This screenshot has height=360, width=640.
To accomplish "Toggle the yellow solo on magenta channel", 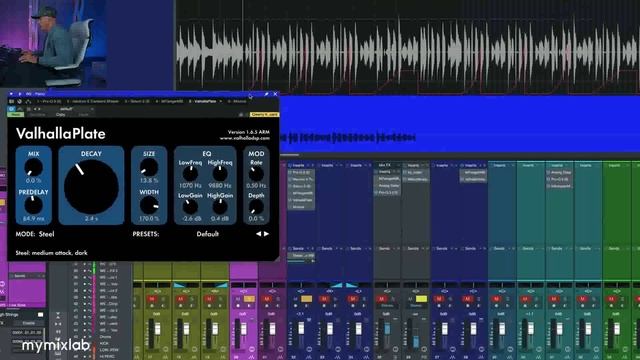I will 249,299.
